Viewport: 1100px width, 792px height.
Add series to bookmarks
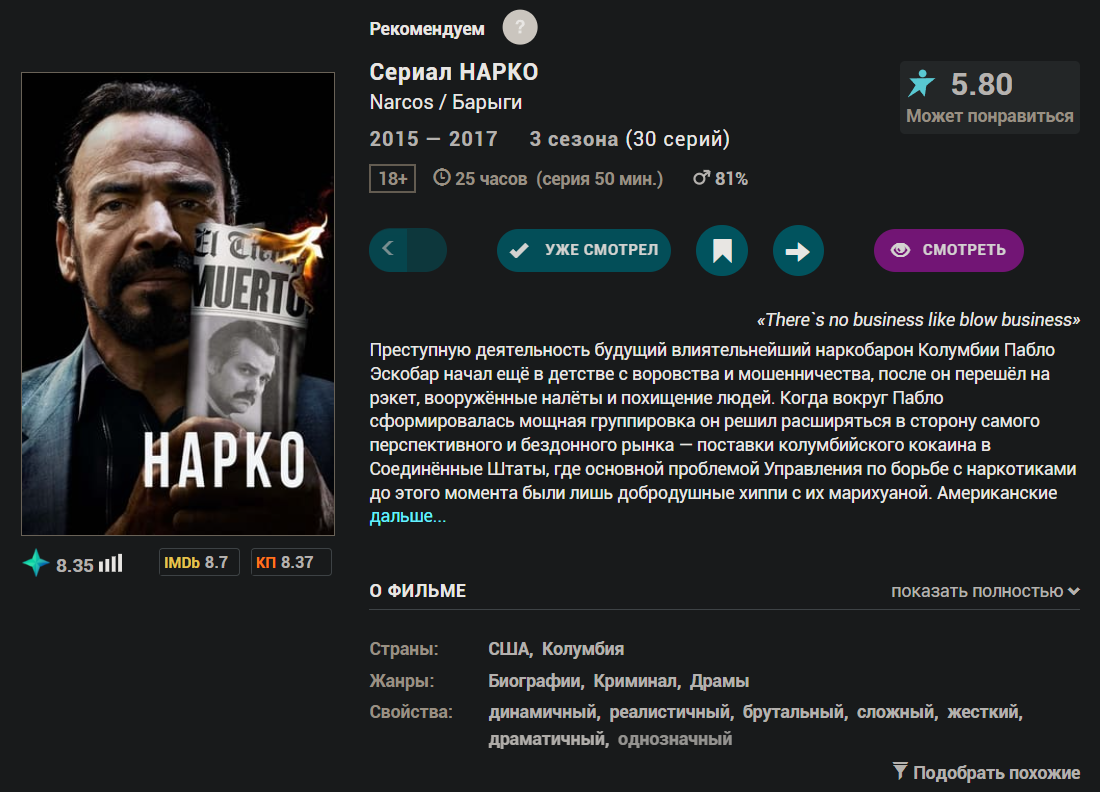click(722, 250)
